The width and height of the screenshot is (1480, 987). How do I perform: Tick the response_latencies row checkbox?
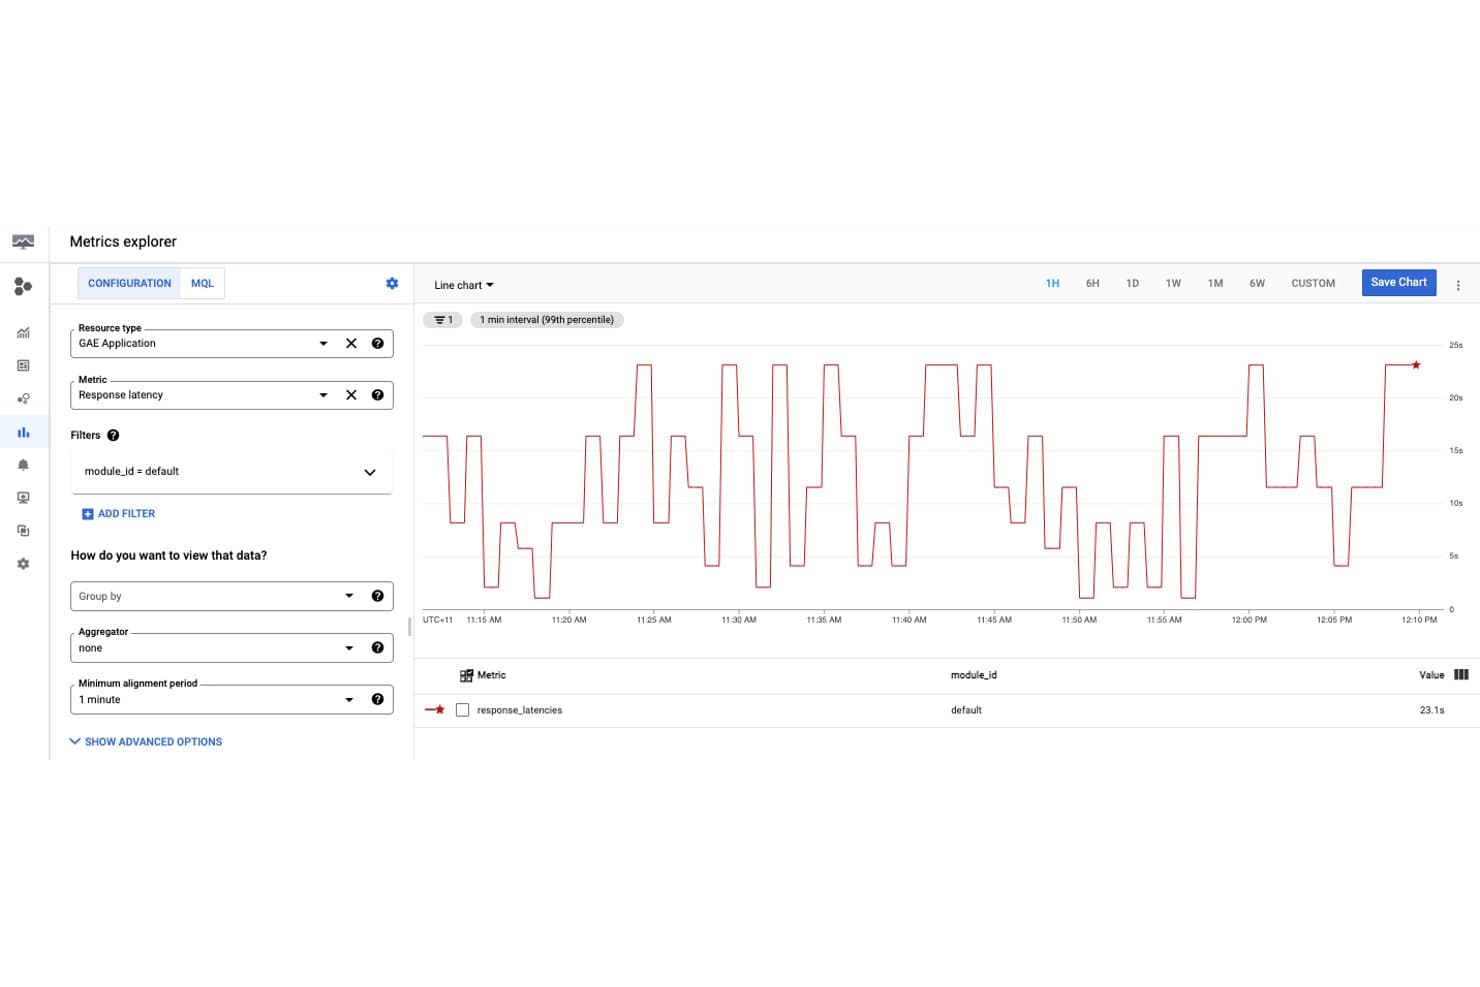click(462, 710)
